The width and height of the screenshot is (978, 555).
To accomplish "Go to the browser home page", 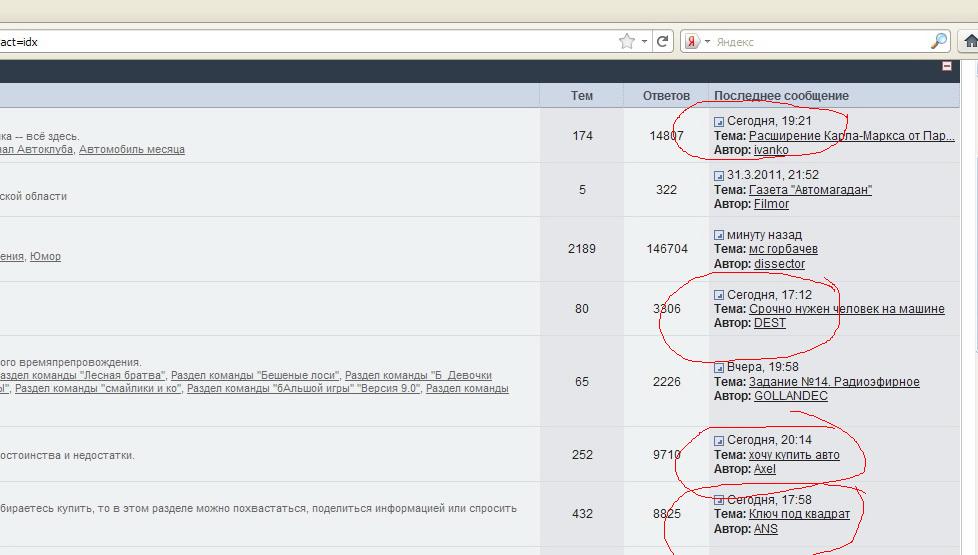I will (969, 41).
